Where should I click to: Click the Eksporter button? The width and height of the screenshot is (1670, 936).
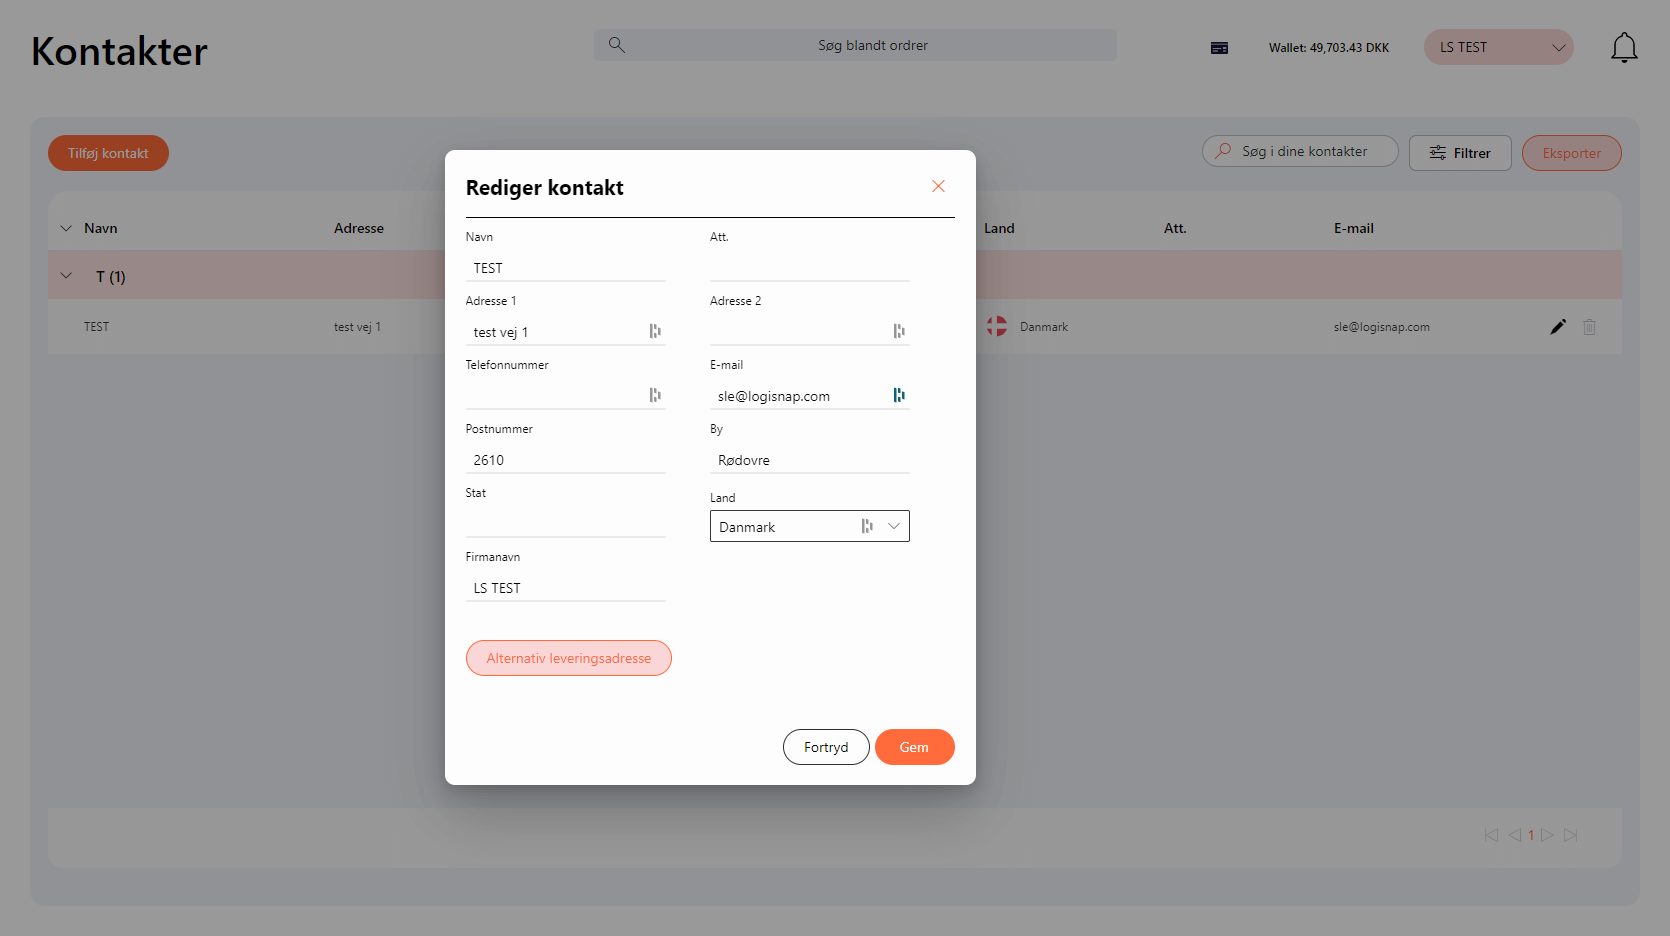pyautogui.click(x=1571, y=152)
